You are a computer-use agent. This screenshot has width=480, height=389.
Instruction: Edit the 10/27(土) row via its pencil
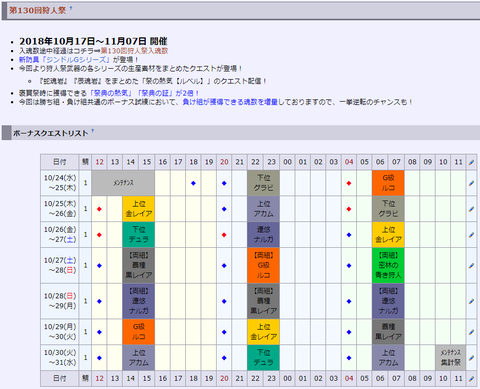tap(471, 266)
